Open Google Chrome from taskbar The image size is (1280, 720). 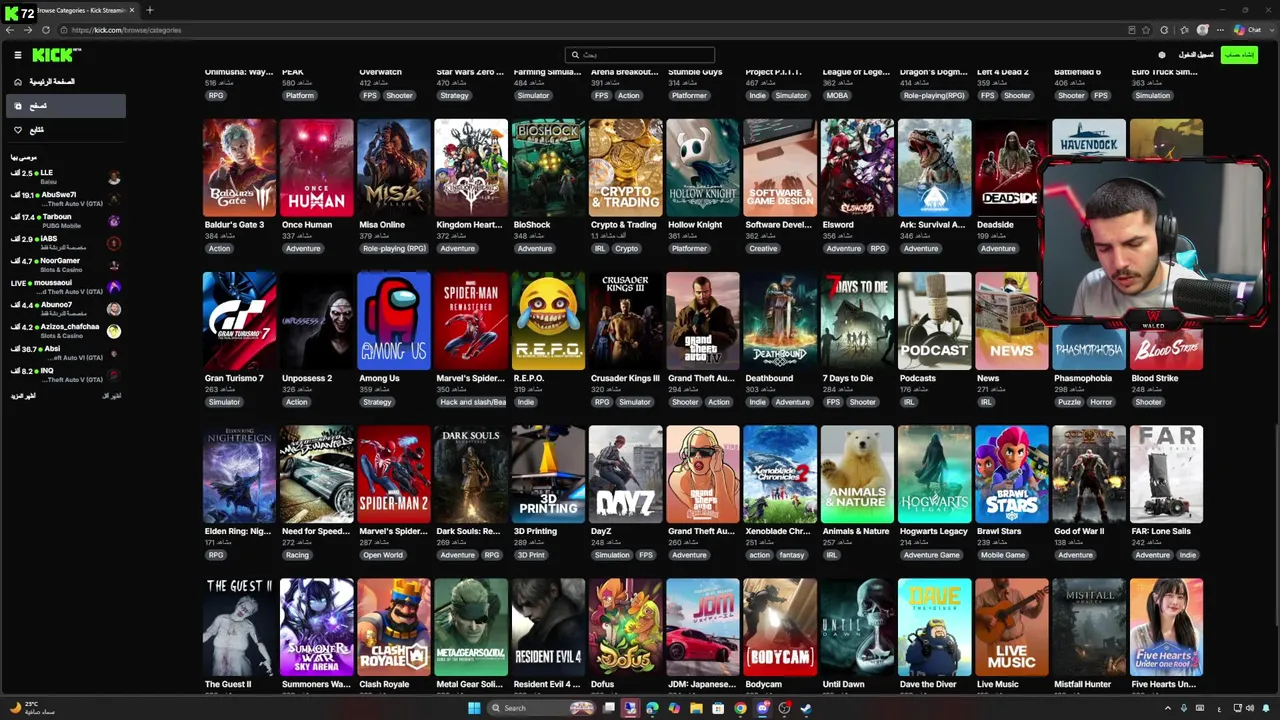click(x=740, y=708)
